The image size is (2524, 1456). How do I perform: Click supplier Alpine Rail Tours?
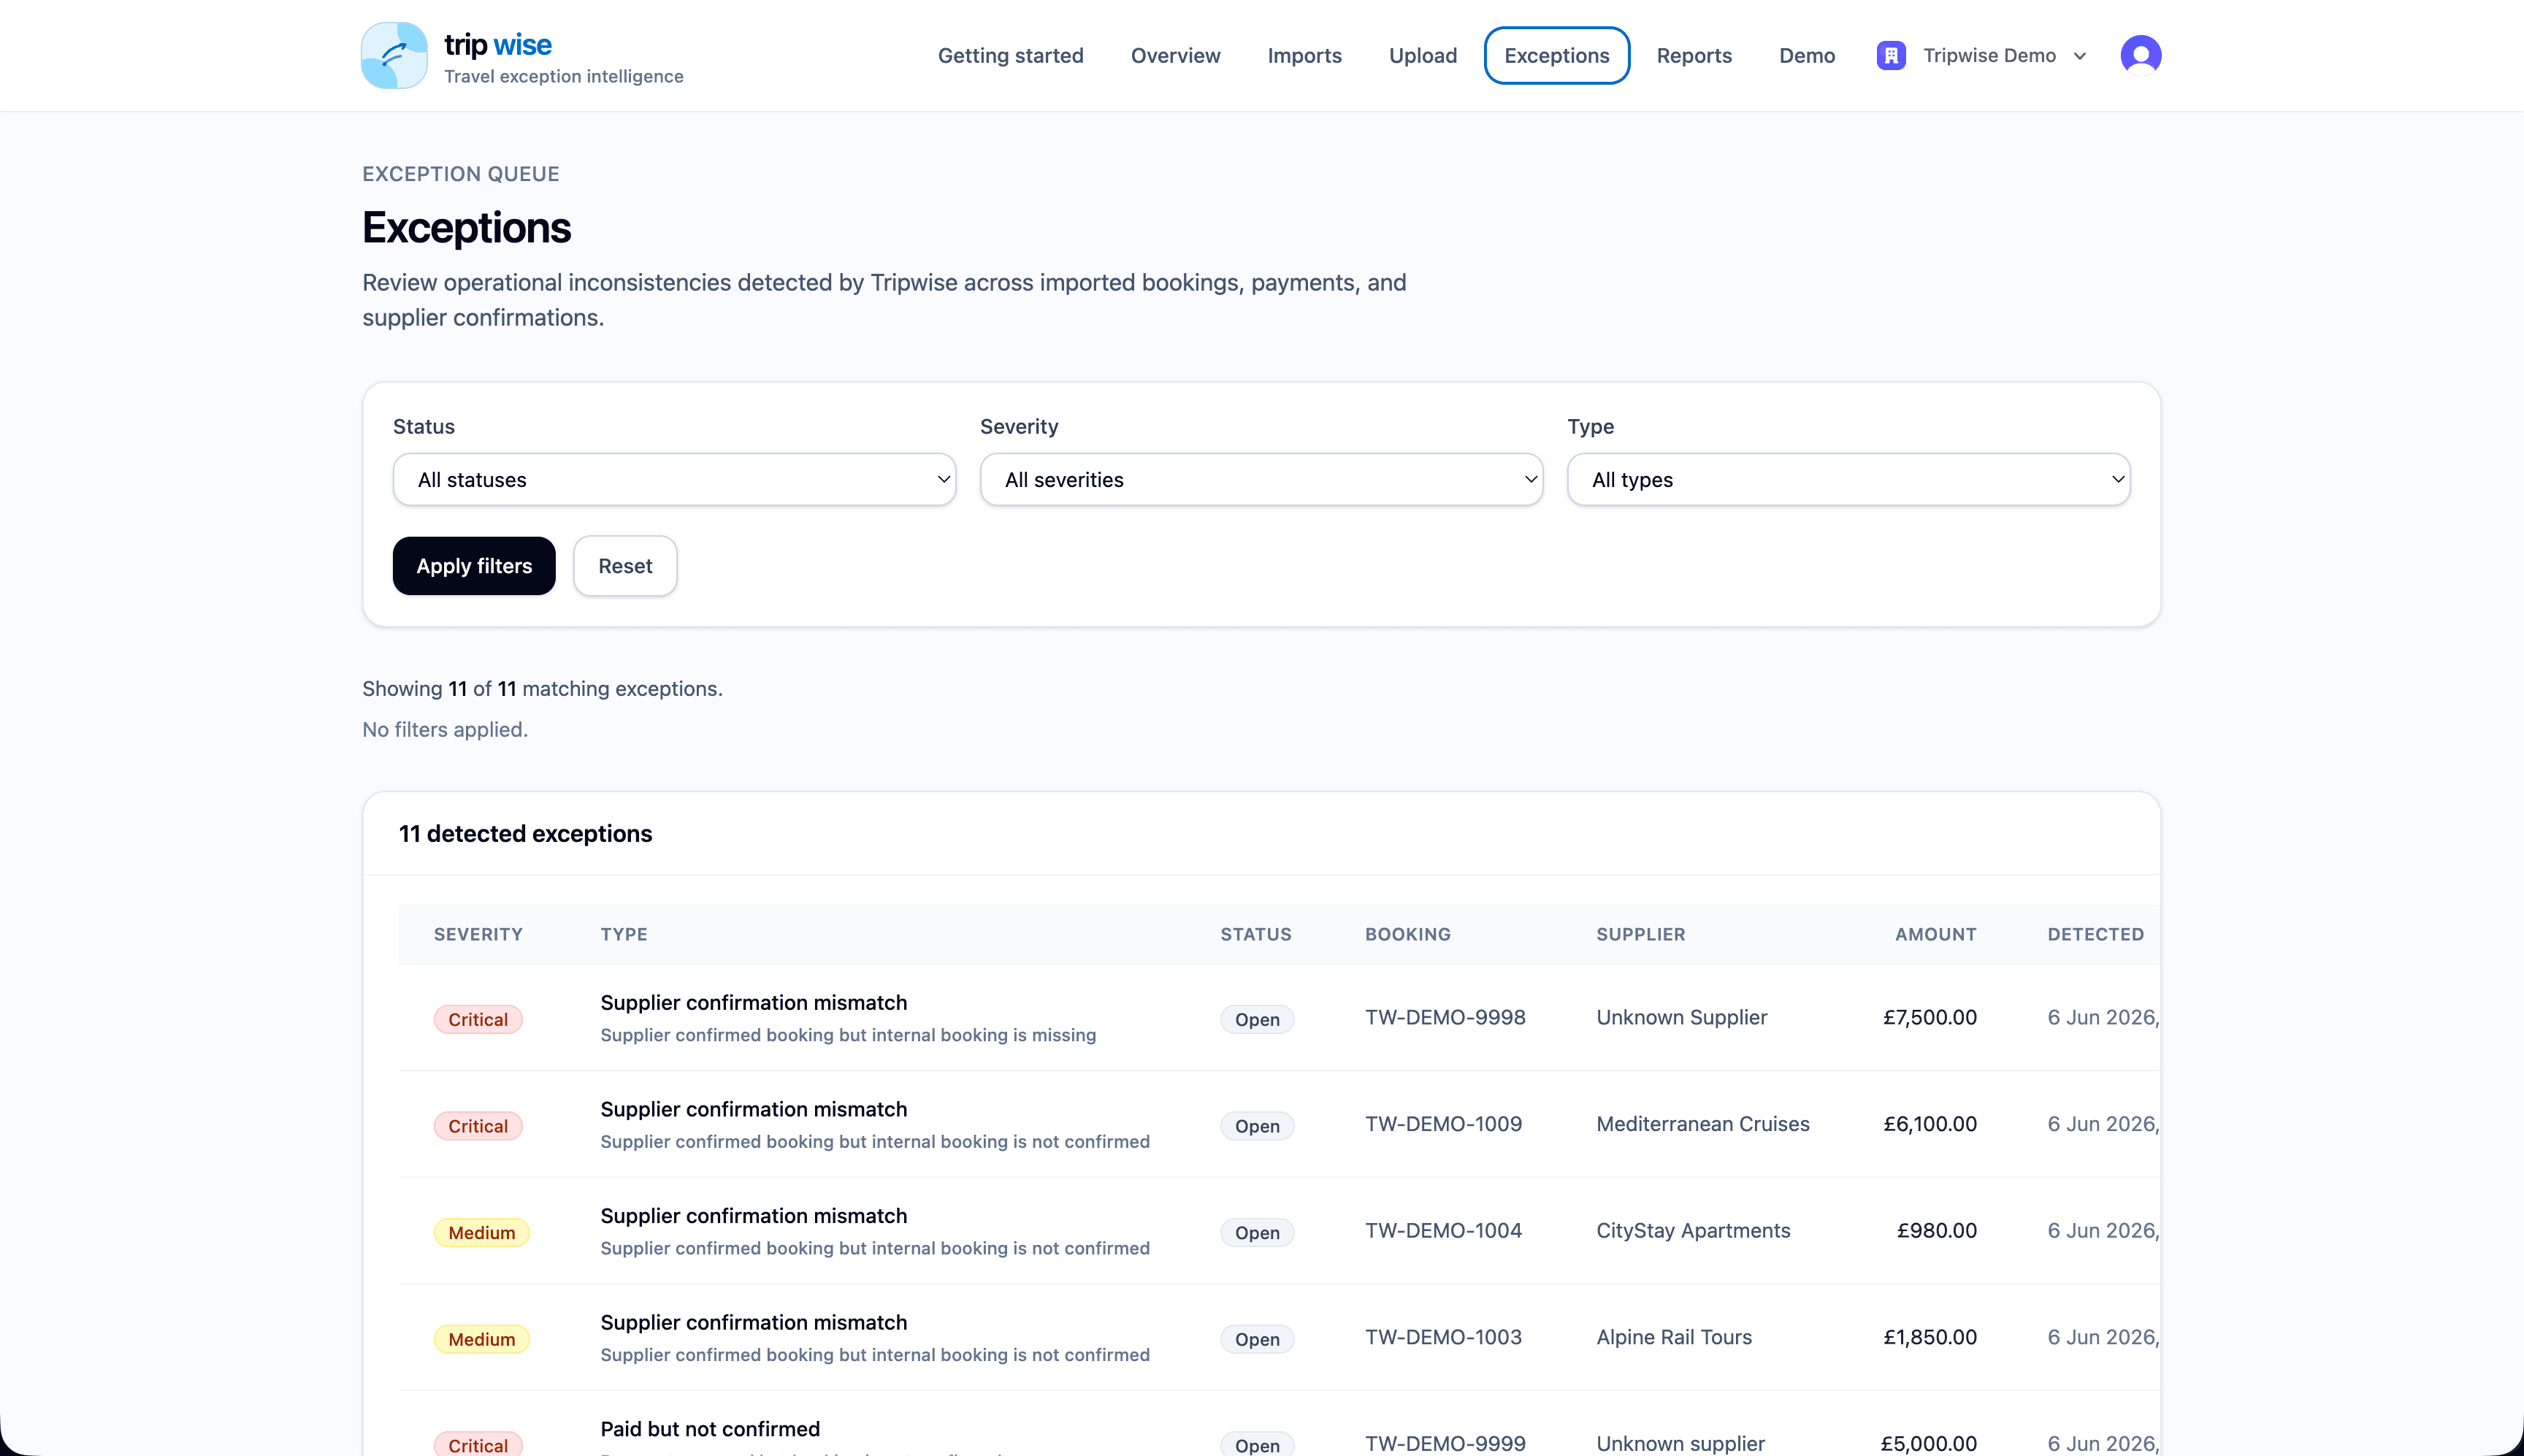[x=1674, y=1337]
